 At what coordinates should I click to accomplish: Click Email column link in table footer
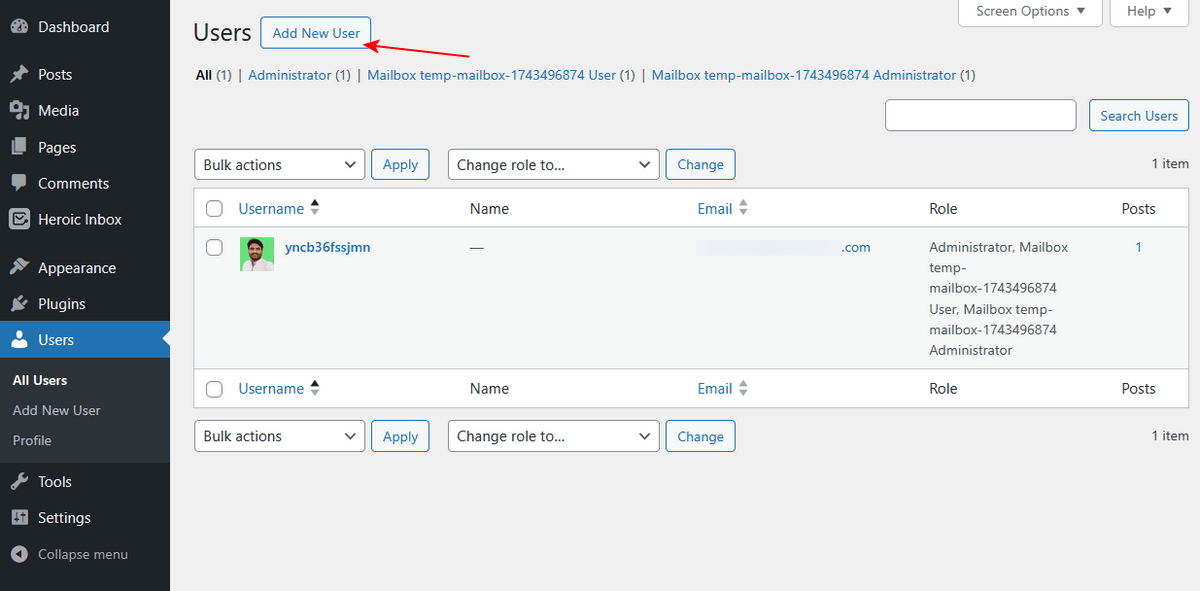[x=715, y=389]
